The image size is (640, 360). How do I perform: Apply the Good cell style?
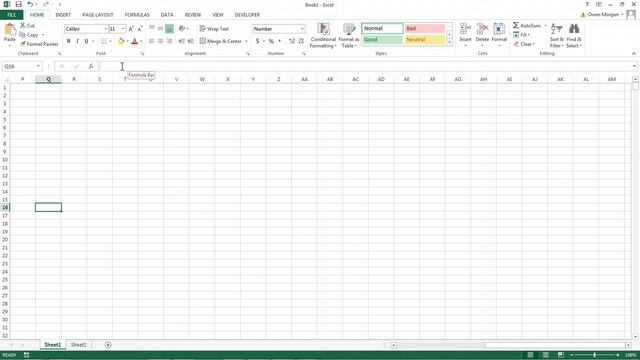click(x=382, y=40)
